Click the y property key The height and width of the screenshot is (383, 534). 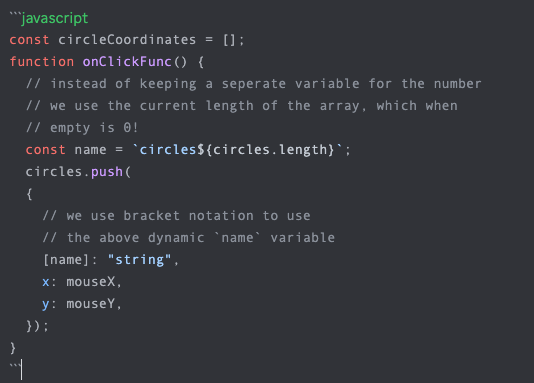46,304
